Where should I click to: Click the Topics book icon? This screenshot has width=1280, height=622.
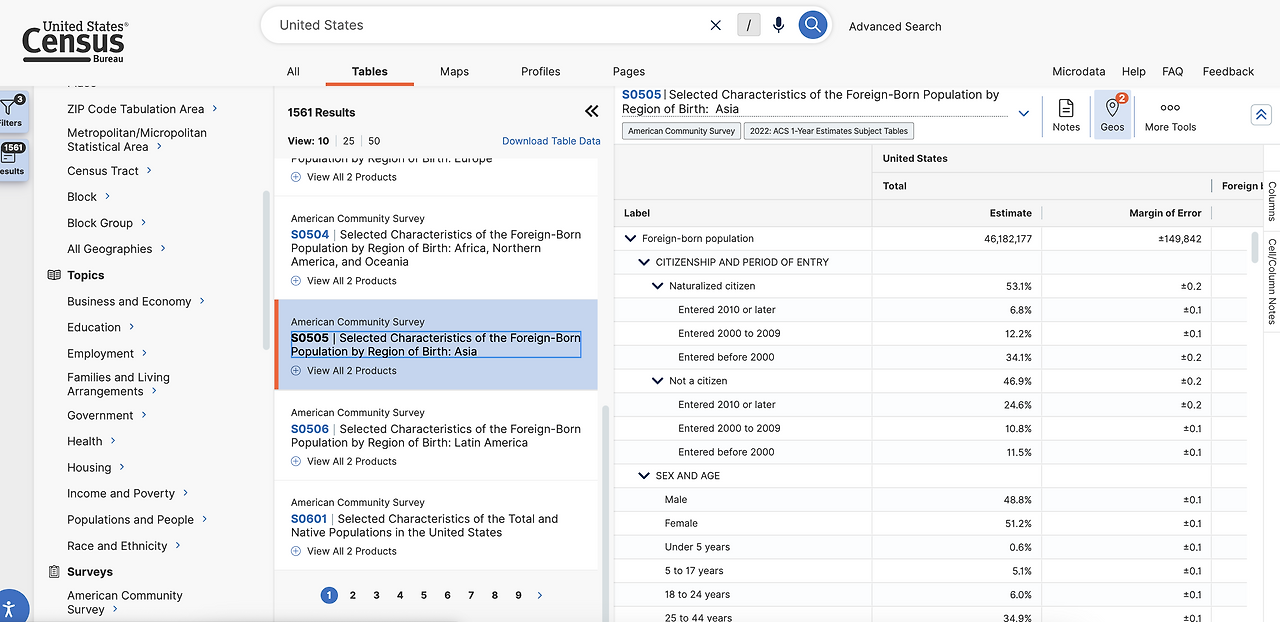coord(54,275)
